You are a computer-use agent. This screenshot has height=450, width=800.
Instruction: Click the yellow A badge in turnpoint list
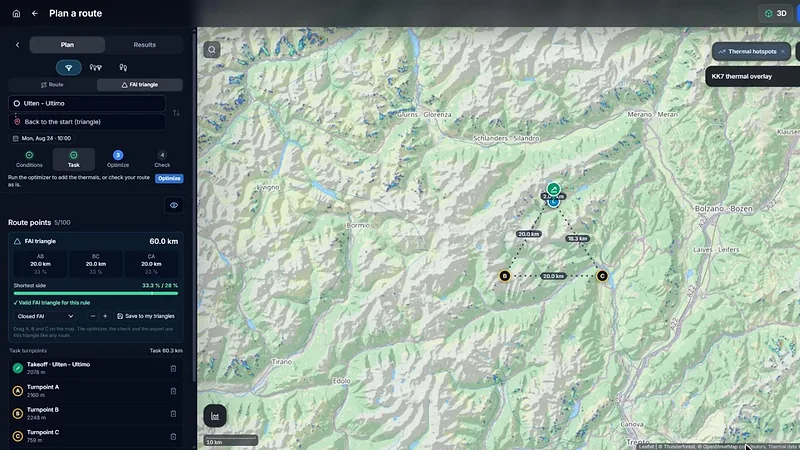pos(18,391)
